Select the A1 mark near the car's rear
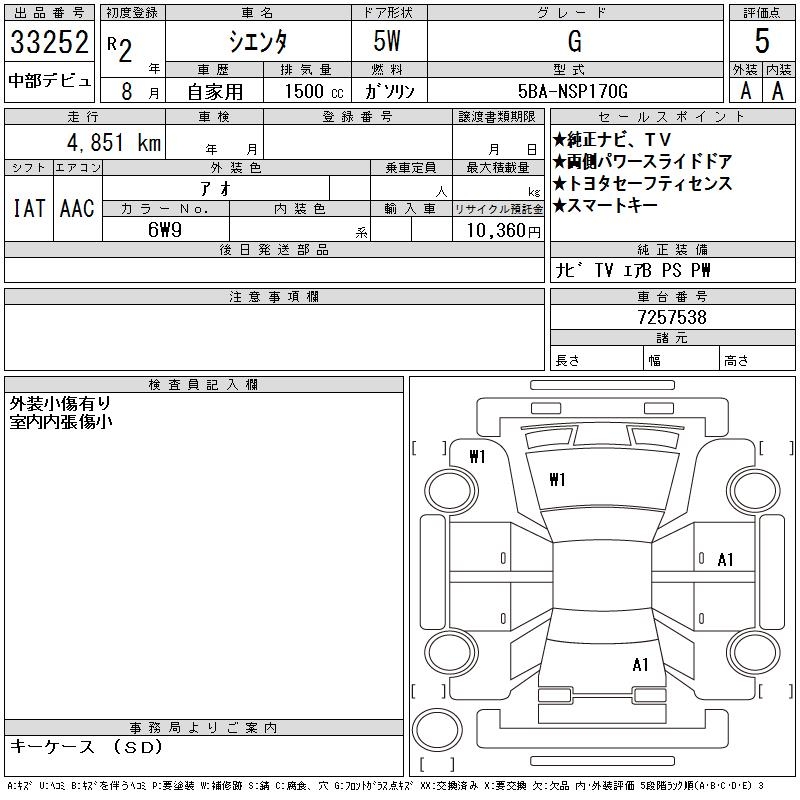The height and width of the screenshot is (800, 800). 640,664
